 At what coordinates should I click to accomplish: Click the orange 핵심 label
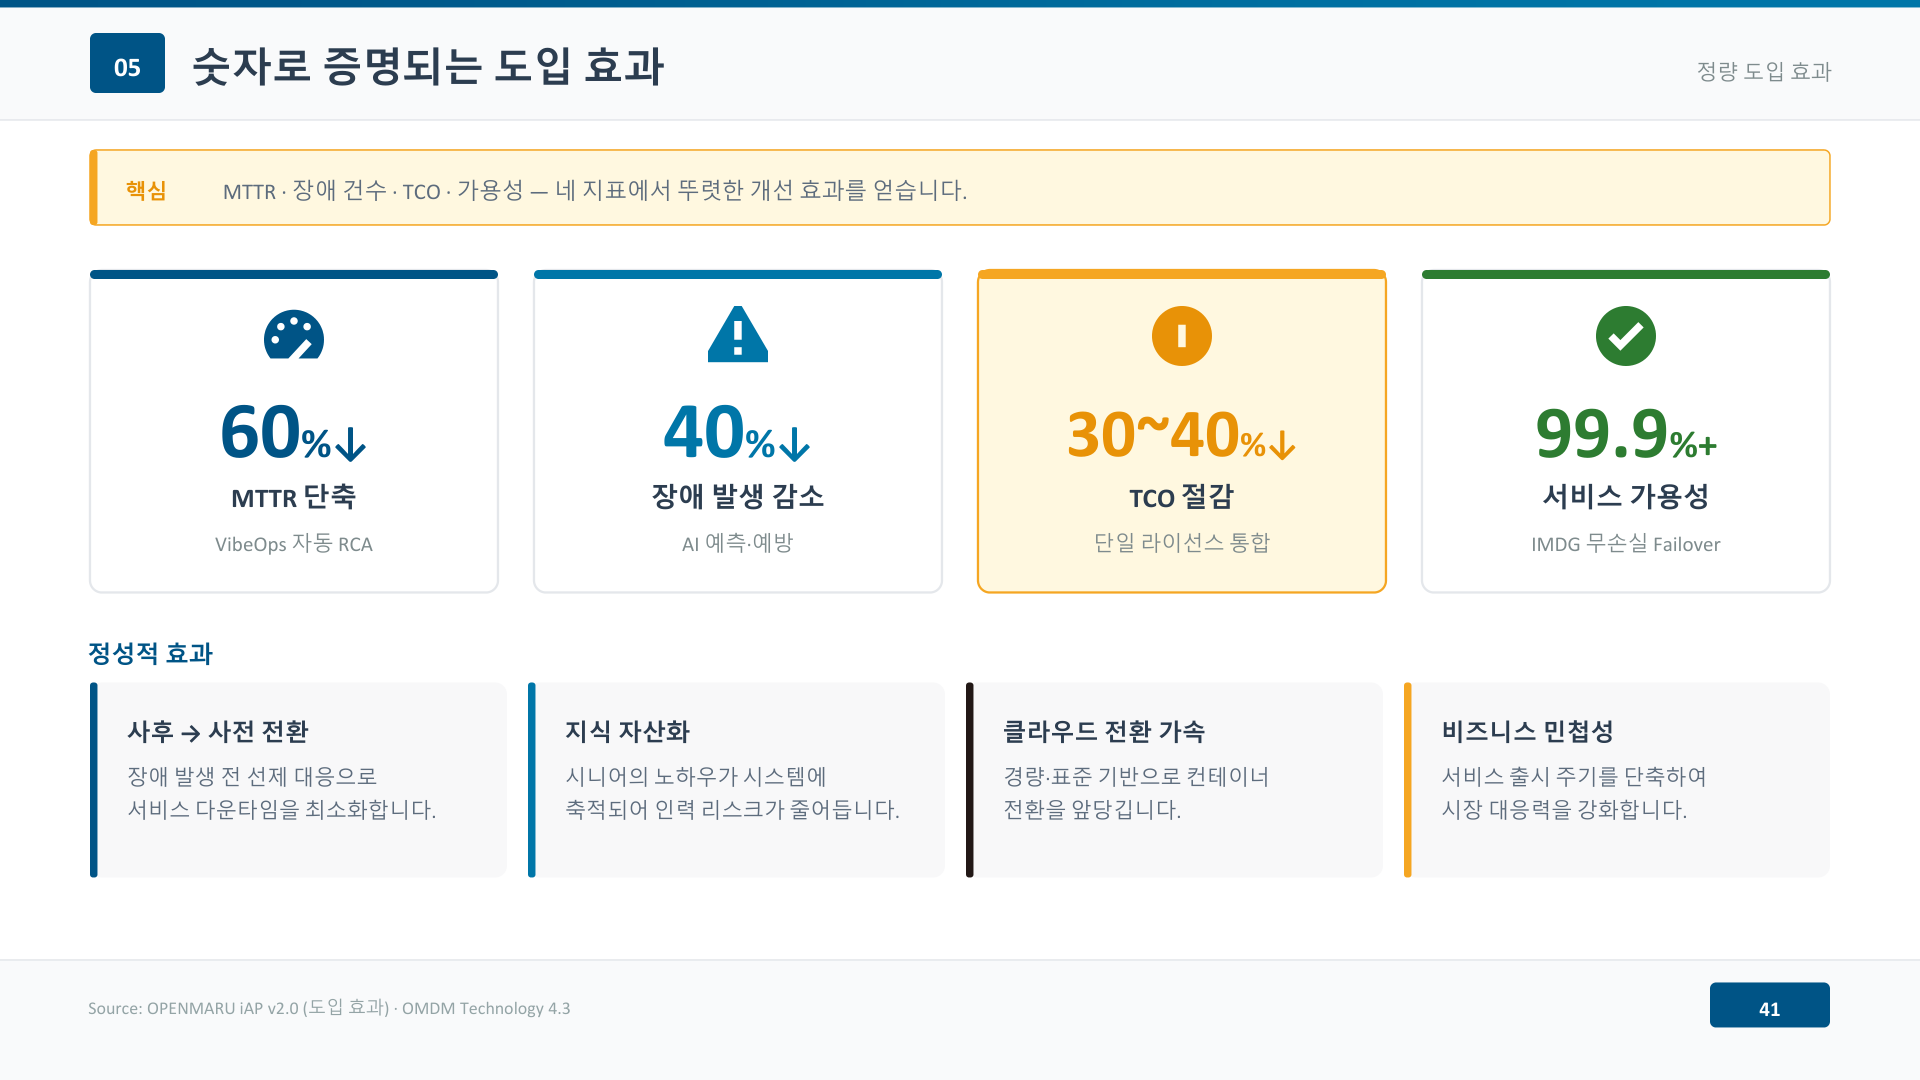tap(146, 190)
